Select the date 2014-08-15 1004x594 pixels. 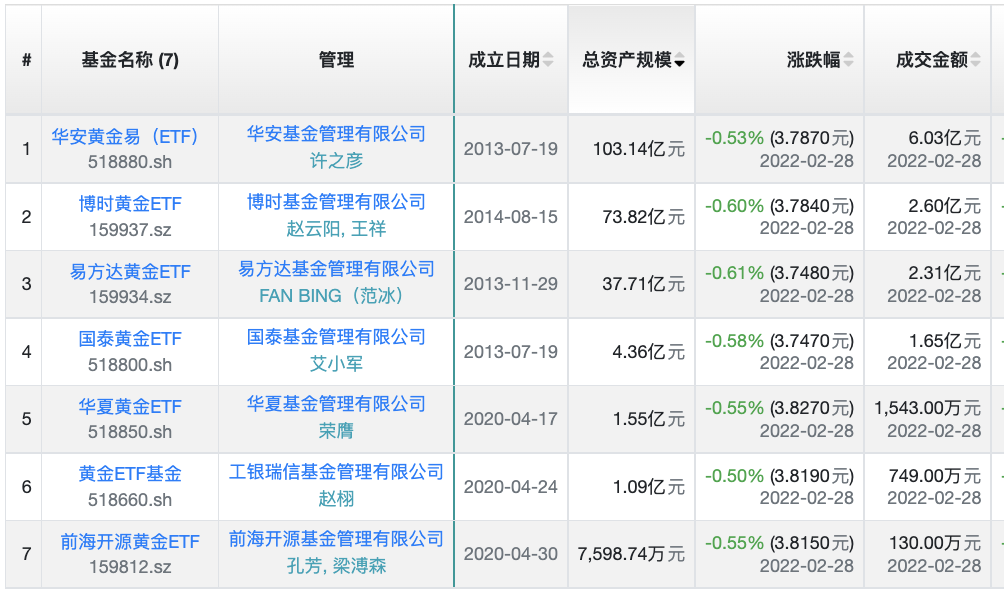pyautogui.click(x=510, y=217)
